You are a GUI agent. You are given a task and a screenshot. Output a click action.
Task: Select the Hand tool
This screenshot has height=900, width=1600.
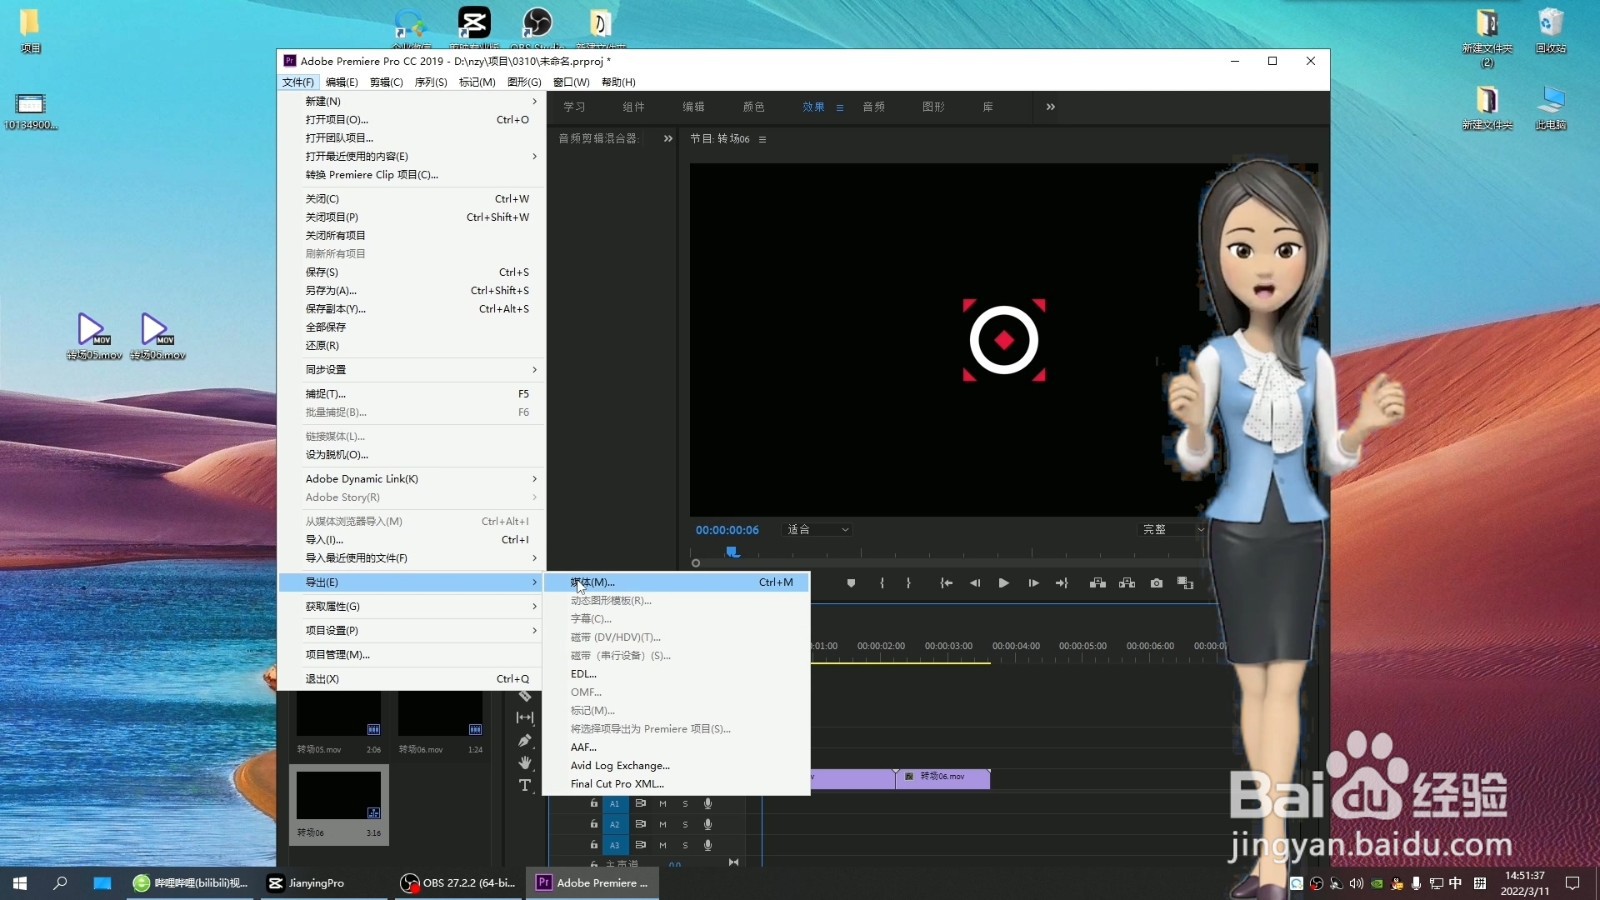click(525, 763)
